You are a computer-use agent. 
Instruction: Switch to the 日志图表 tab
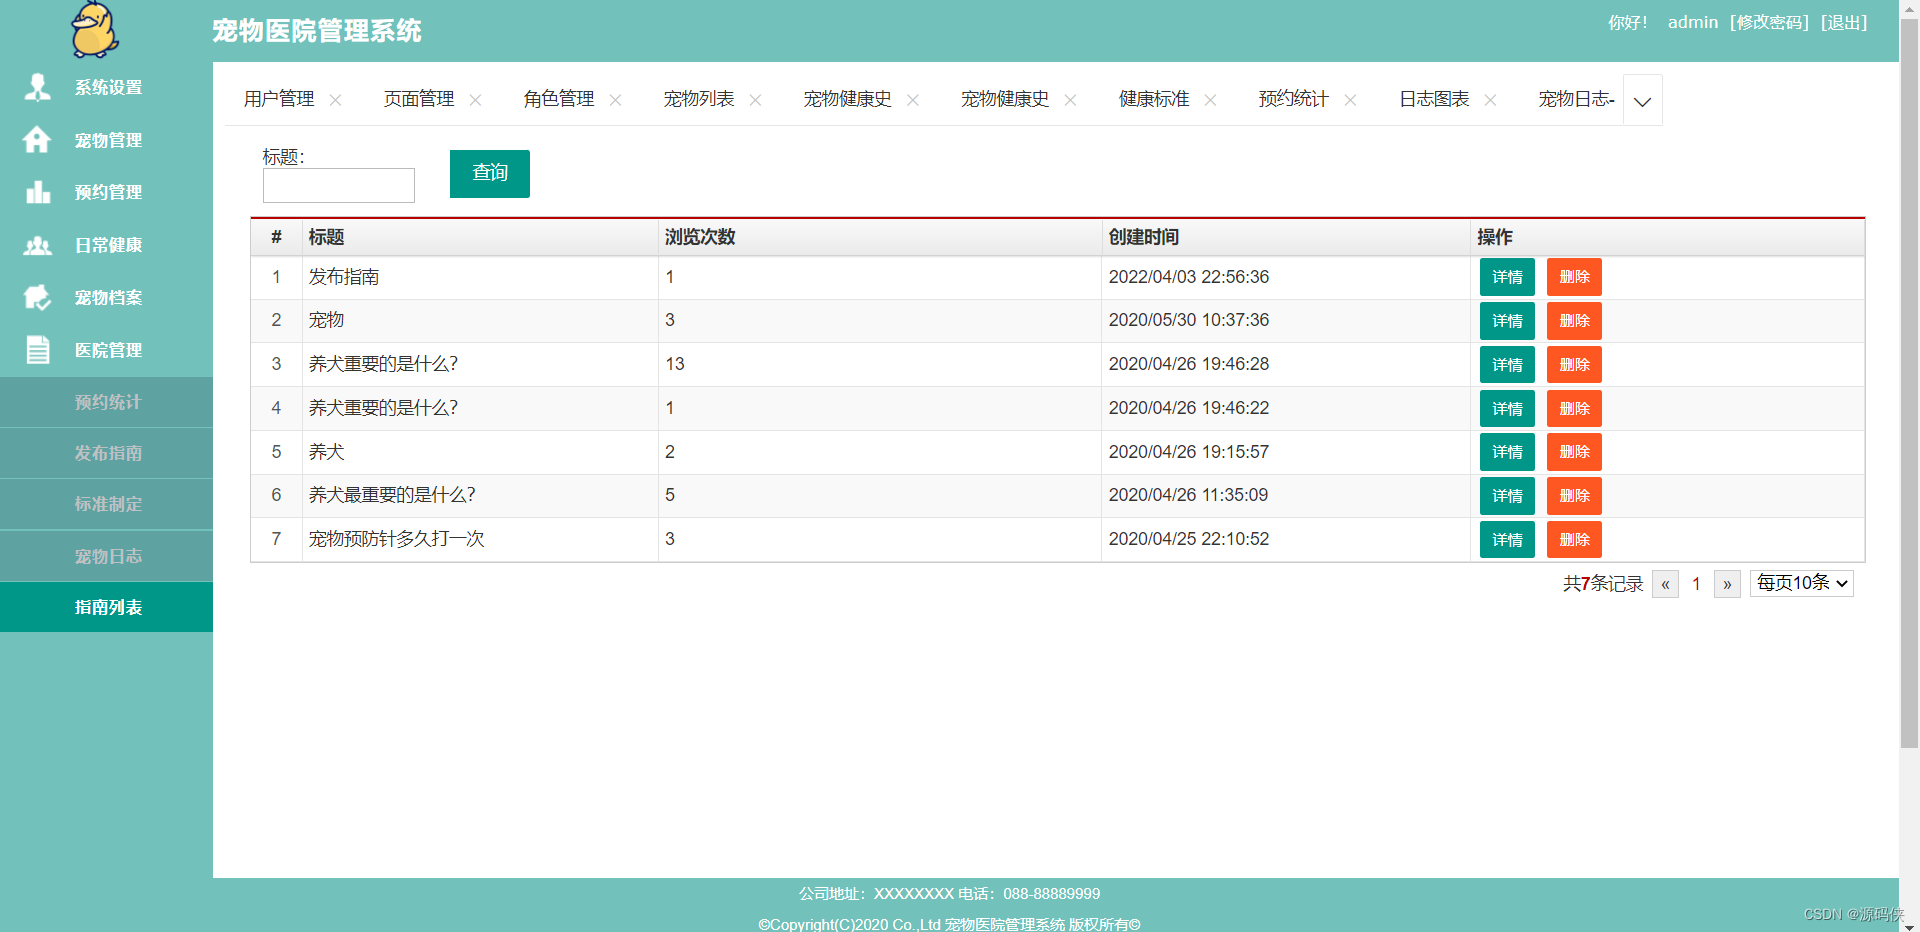pos(1434,99)
